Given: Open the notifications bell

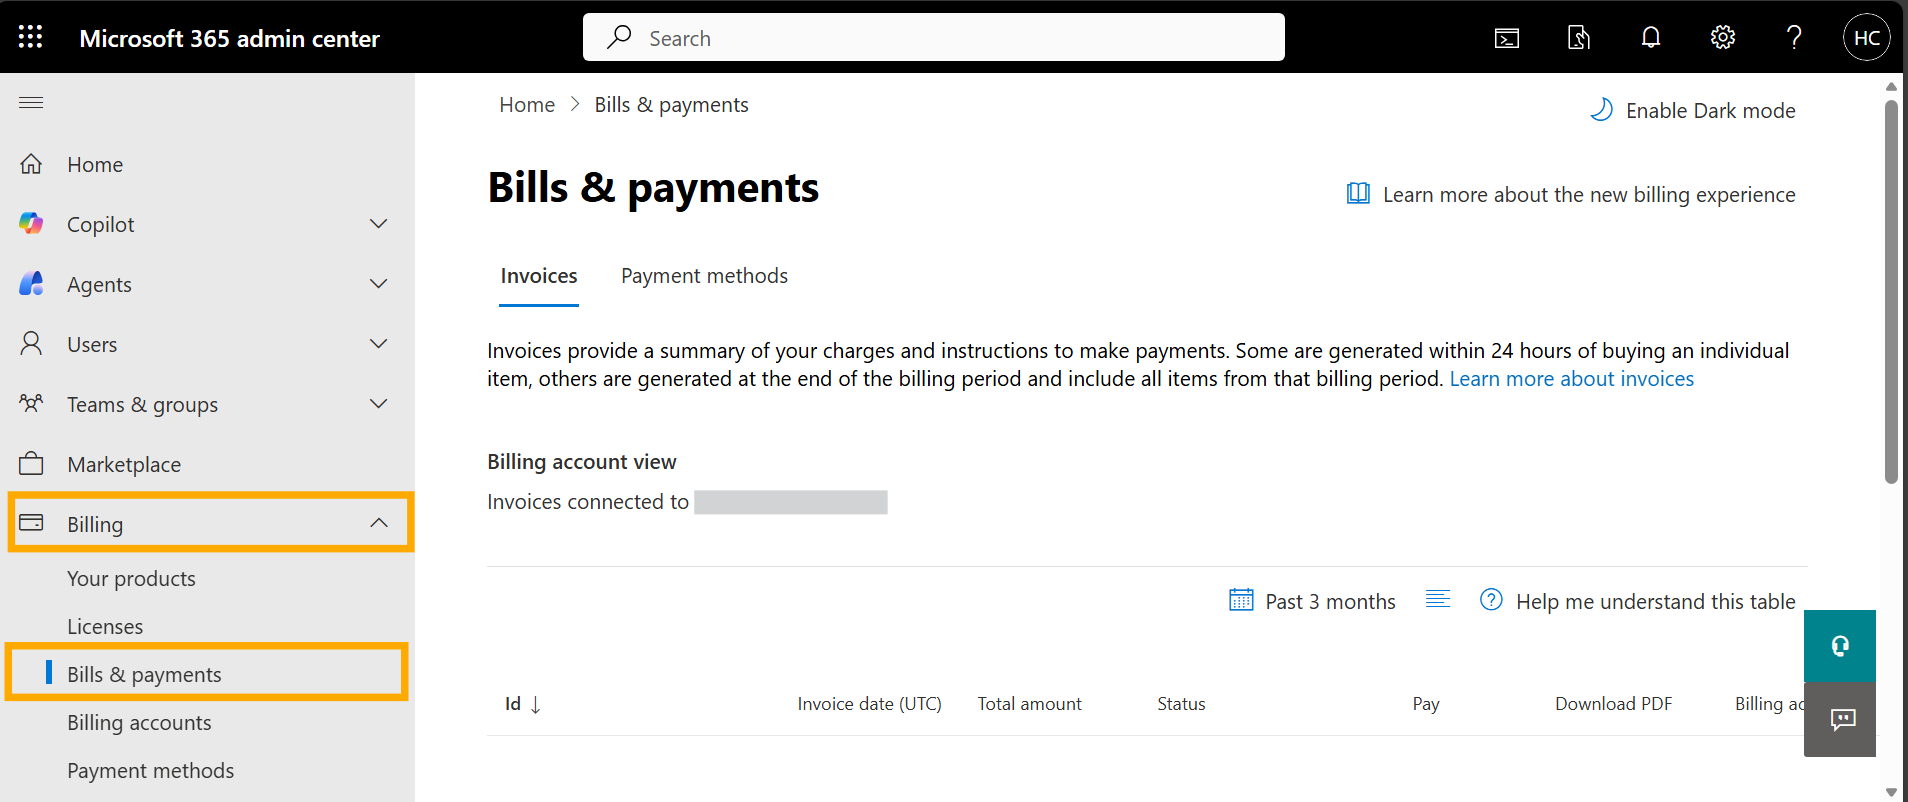Looking at the screenshot, I should (1651, 38).
